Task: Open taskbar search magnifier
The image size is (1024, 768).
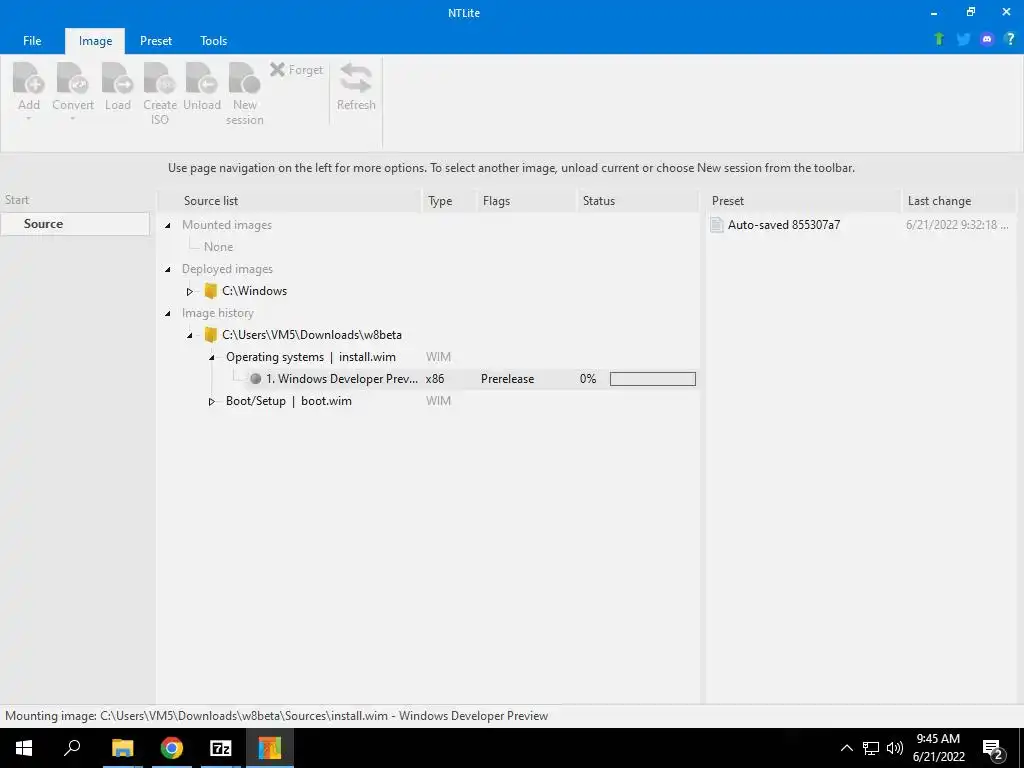Action: point(72,748)
